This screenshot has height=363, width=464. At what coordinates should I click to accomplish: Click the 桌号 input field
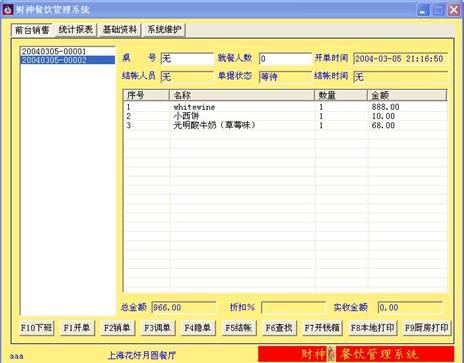187,59
